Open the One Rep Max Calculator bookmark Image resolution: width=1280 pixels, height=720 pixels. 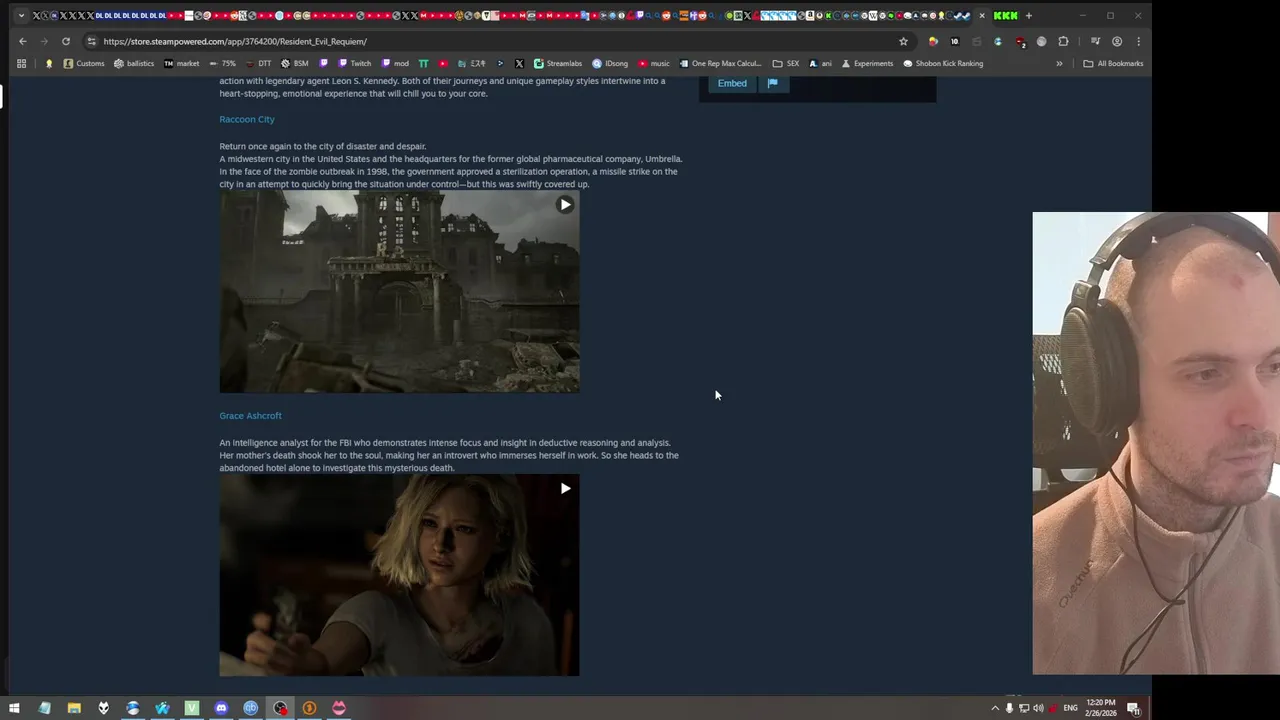(x=720, y=63)
